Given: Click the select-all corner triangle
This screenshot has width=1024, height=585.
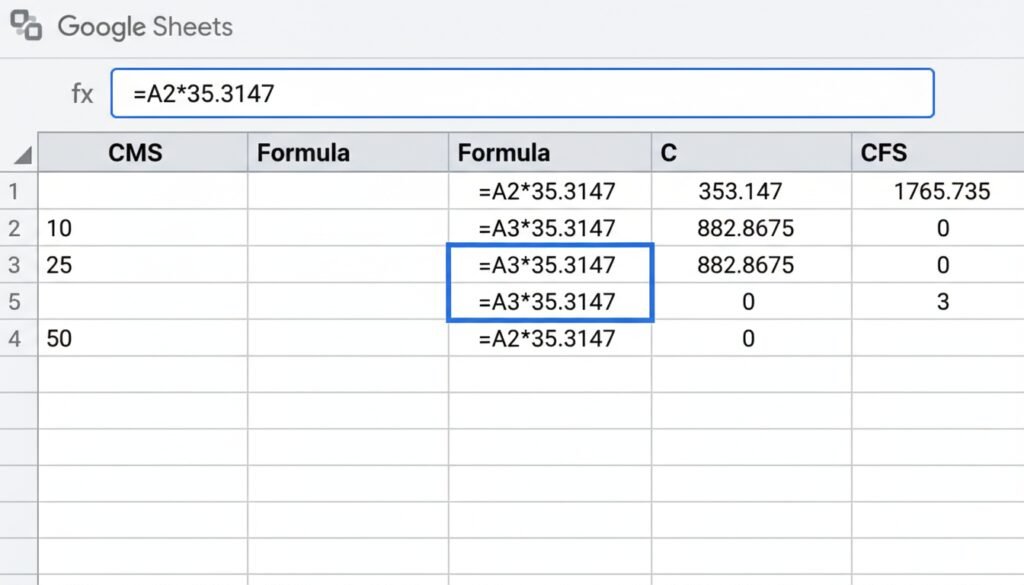Looking at the screenshot, I should click(x=23, y=155).
